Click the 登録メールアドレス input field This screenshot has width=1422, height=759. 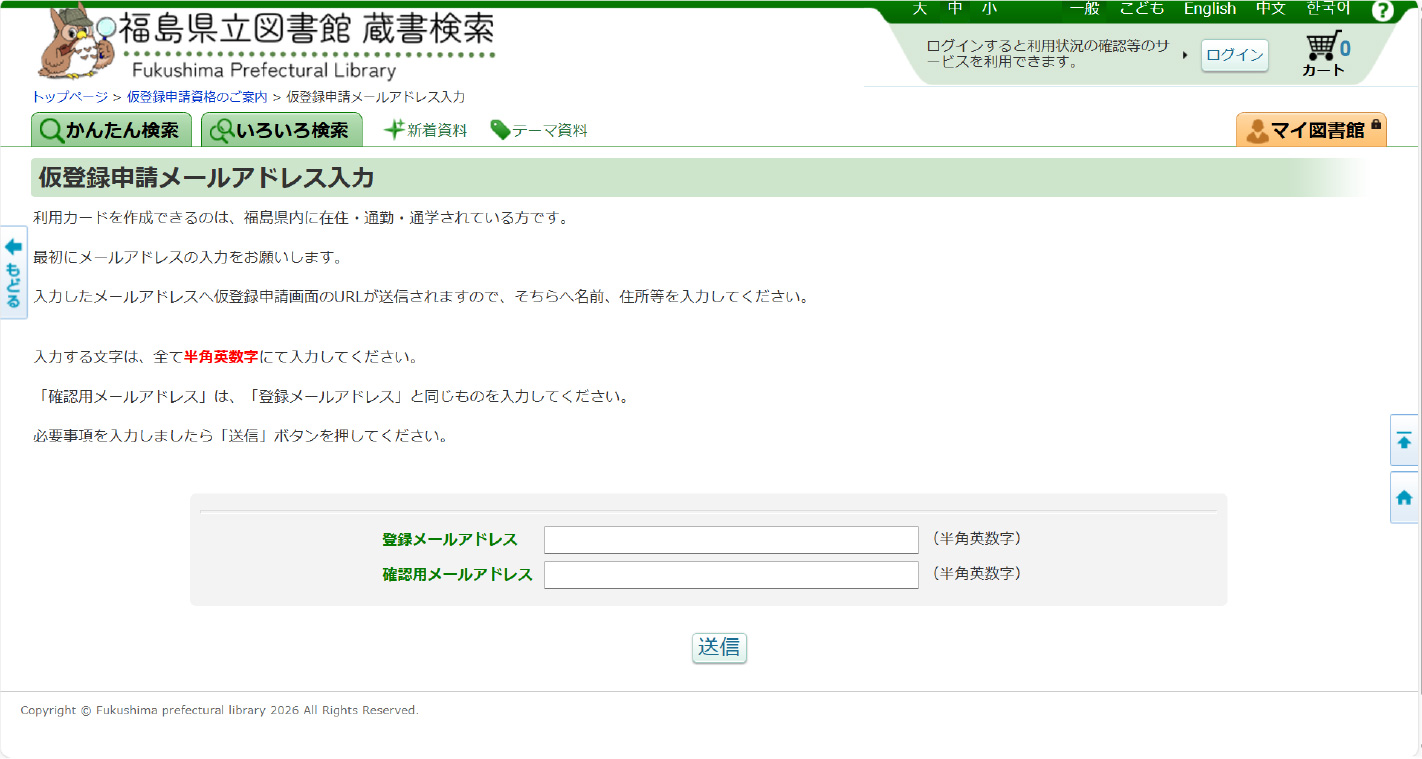pos(730,540)
